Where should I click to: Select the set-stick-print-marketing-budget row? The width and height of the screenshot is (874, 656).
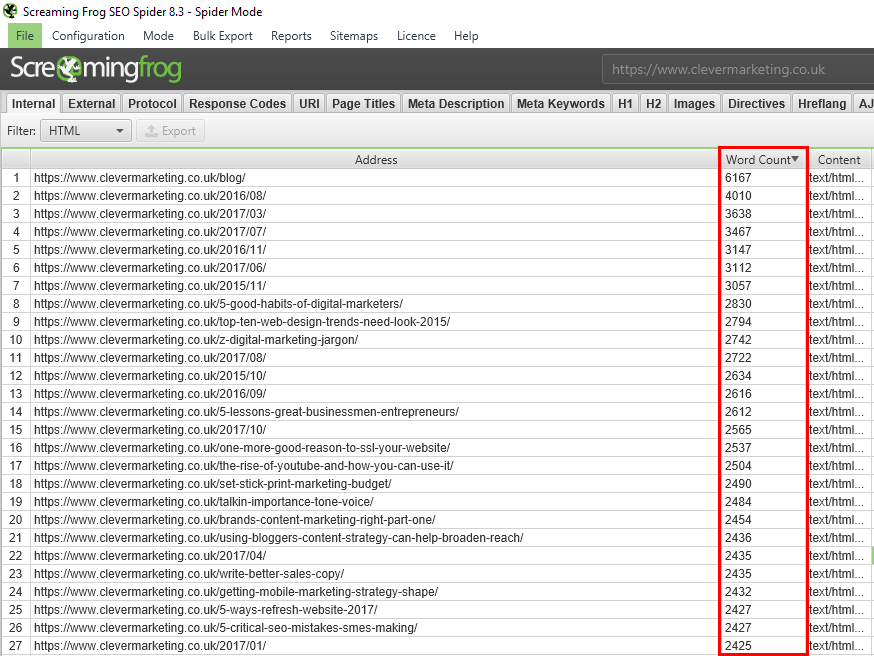point(375,484)
